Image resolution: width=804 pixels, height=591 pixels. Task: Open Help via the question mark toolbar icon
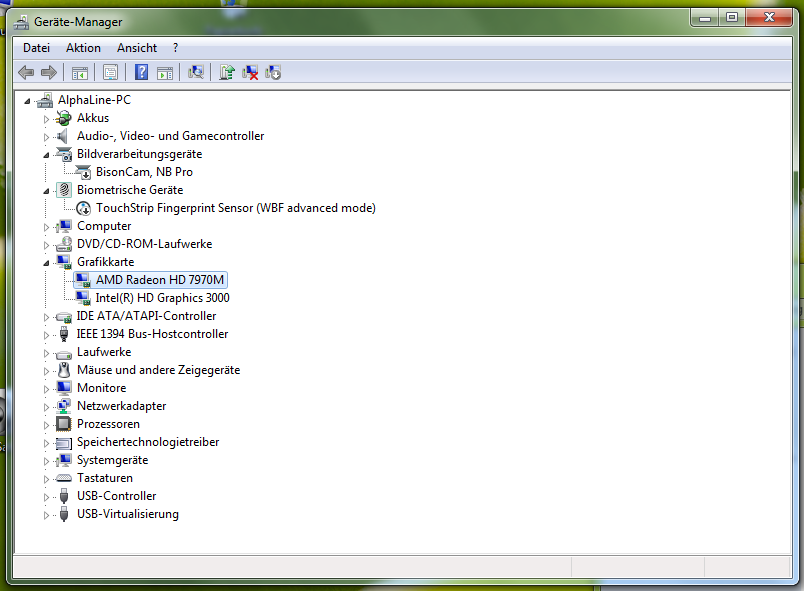point(142,72)
